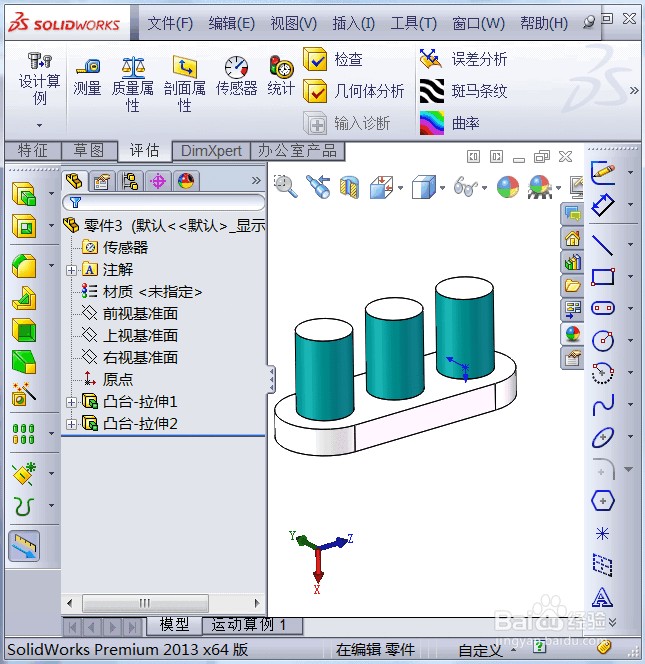
Task: Select the FeatureManager design tree tab icon
Action: [x=75, y=181]
